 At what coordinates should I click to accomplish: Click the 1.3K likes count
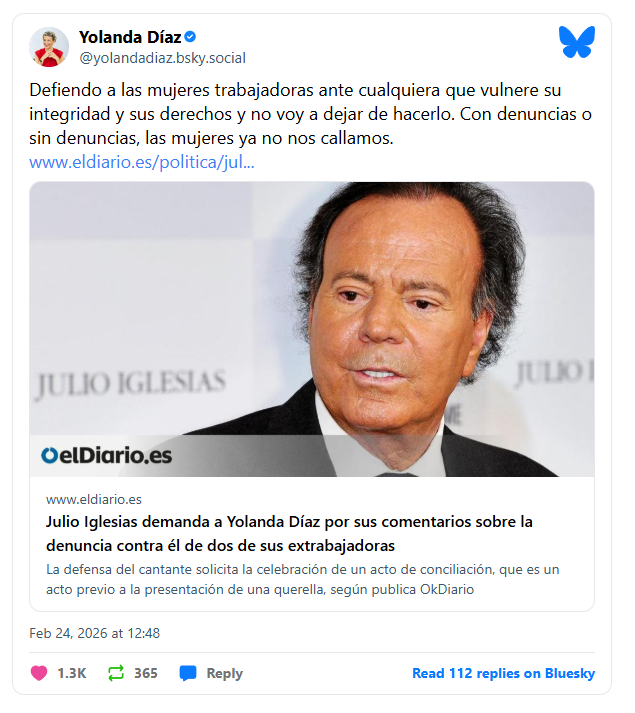[72, 673]
